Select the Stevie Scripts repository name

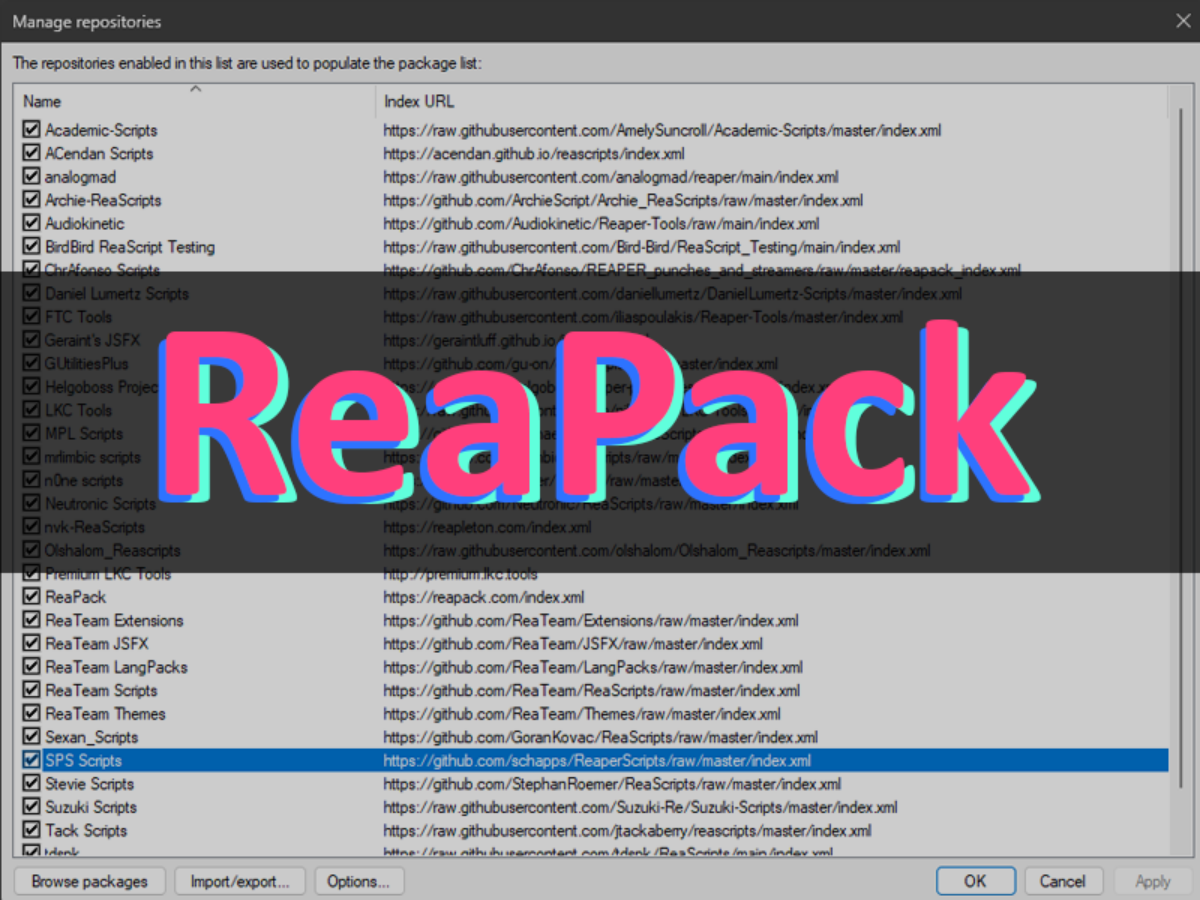click(x=89, y=784)
